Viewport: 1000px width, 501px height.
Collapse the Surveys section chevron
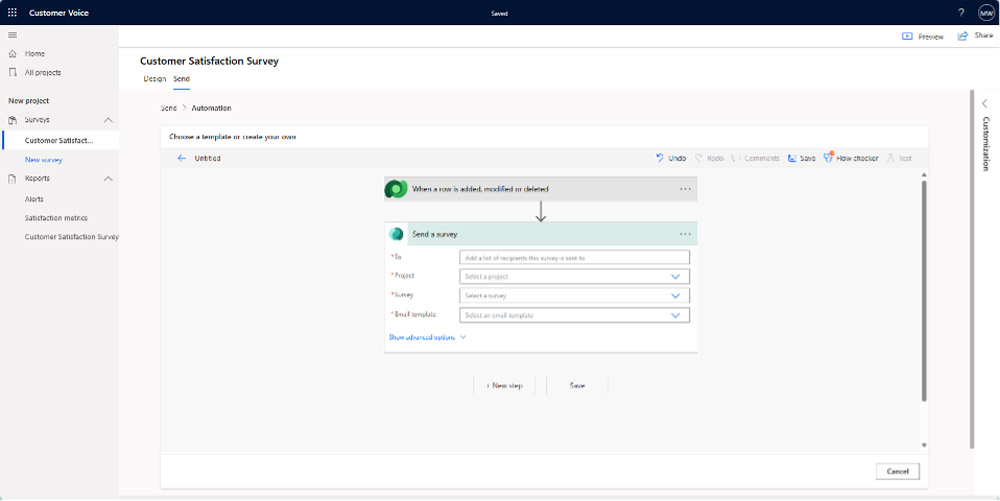click(108, 120)
